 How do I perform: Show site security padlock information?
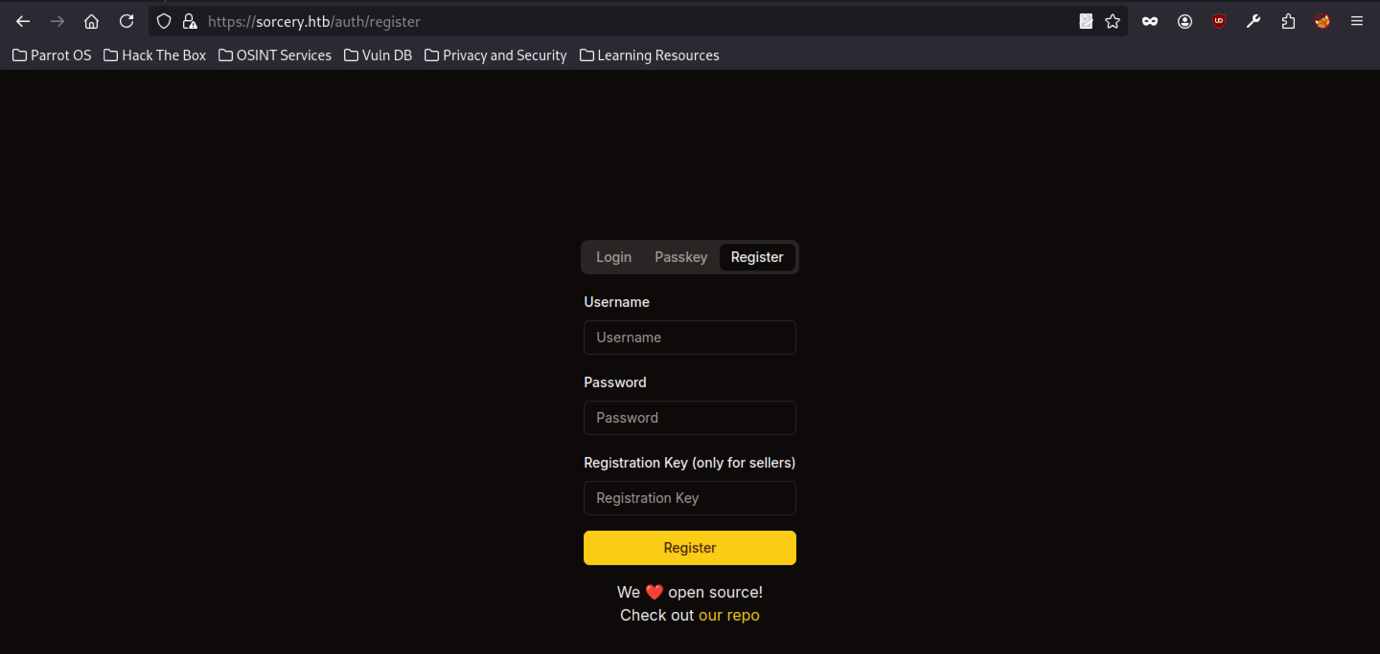(x=189, y=21)
